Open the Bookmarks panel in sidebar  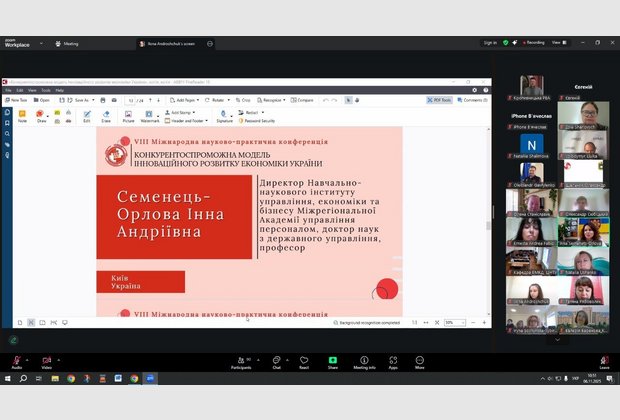pyautogui.click(x=7, y=123)
